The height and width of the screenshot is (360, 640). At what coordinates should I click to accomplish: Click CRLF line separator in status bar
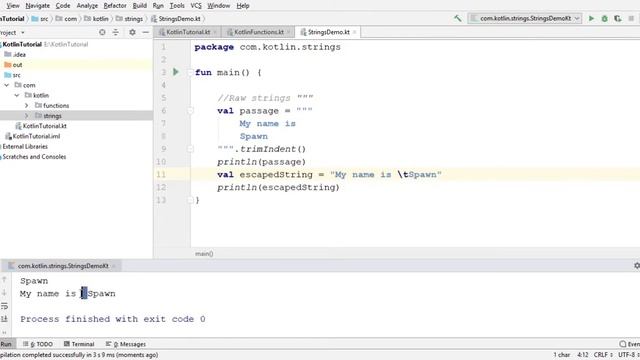click(603, 355)
